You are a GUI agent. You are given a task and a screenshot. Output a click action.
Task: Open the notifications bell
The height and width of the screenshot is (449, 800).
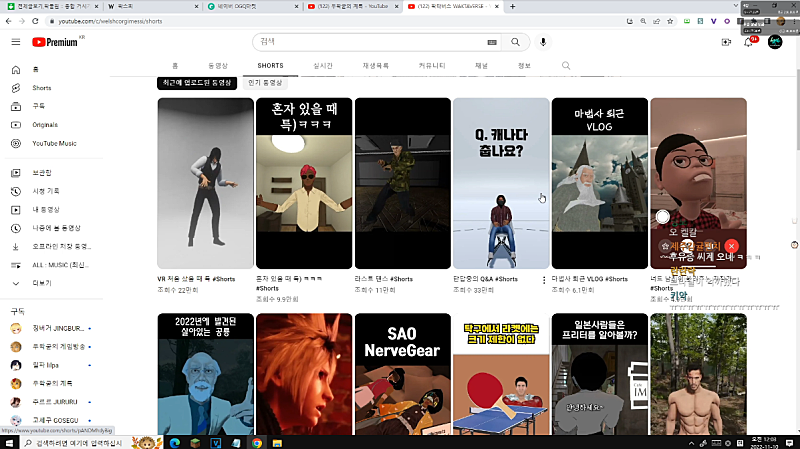pos(748,42)
